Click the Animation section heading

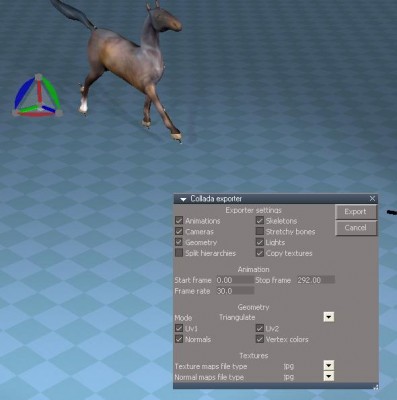254,269
